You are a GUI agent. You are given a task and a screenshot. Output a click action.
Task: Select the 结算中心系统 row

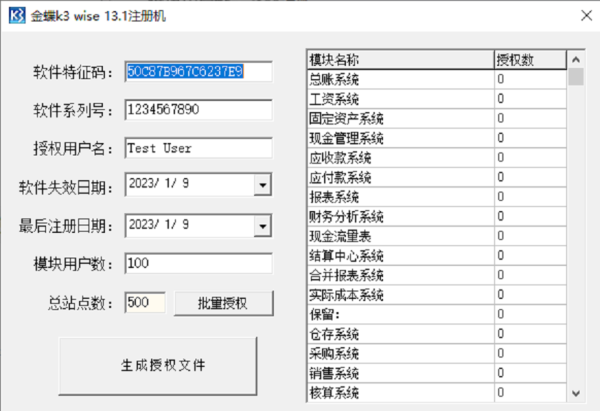point(437,256)
